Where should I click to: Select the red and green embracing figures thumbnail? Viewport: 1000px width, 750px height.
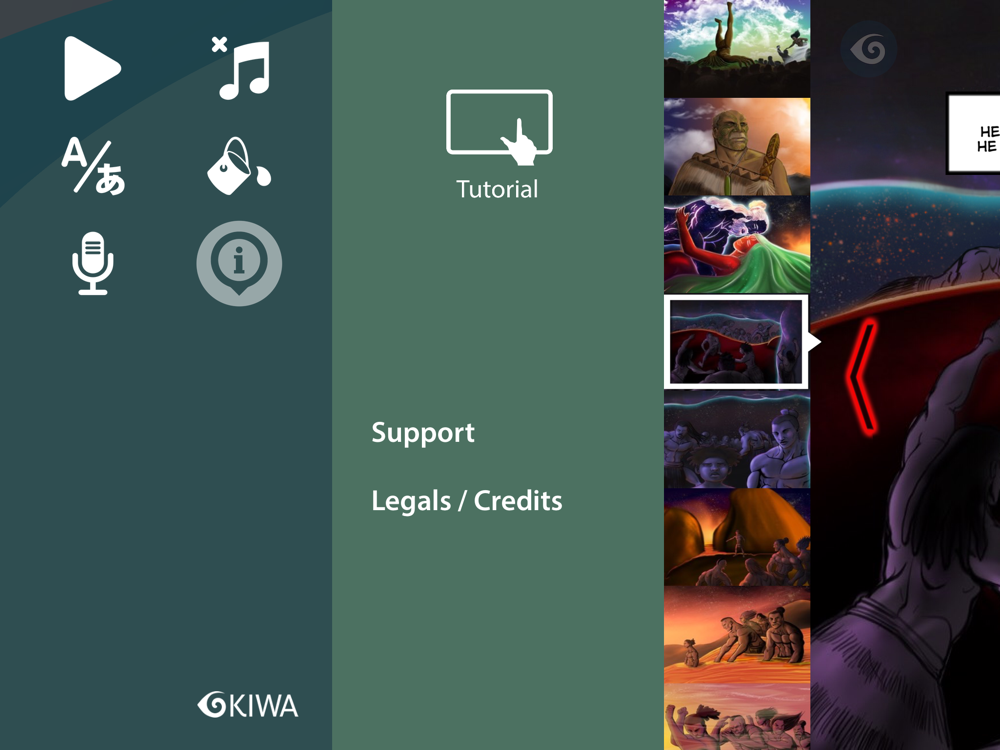click(x=737, y=245)
